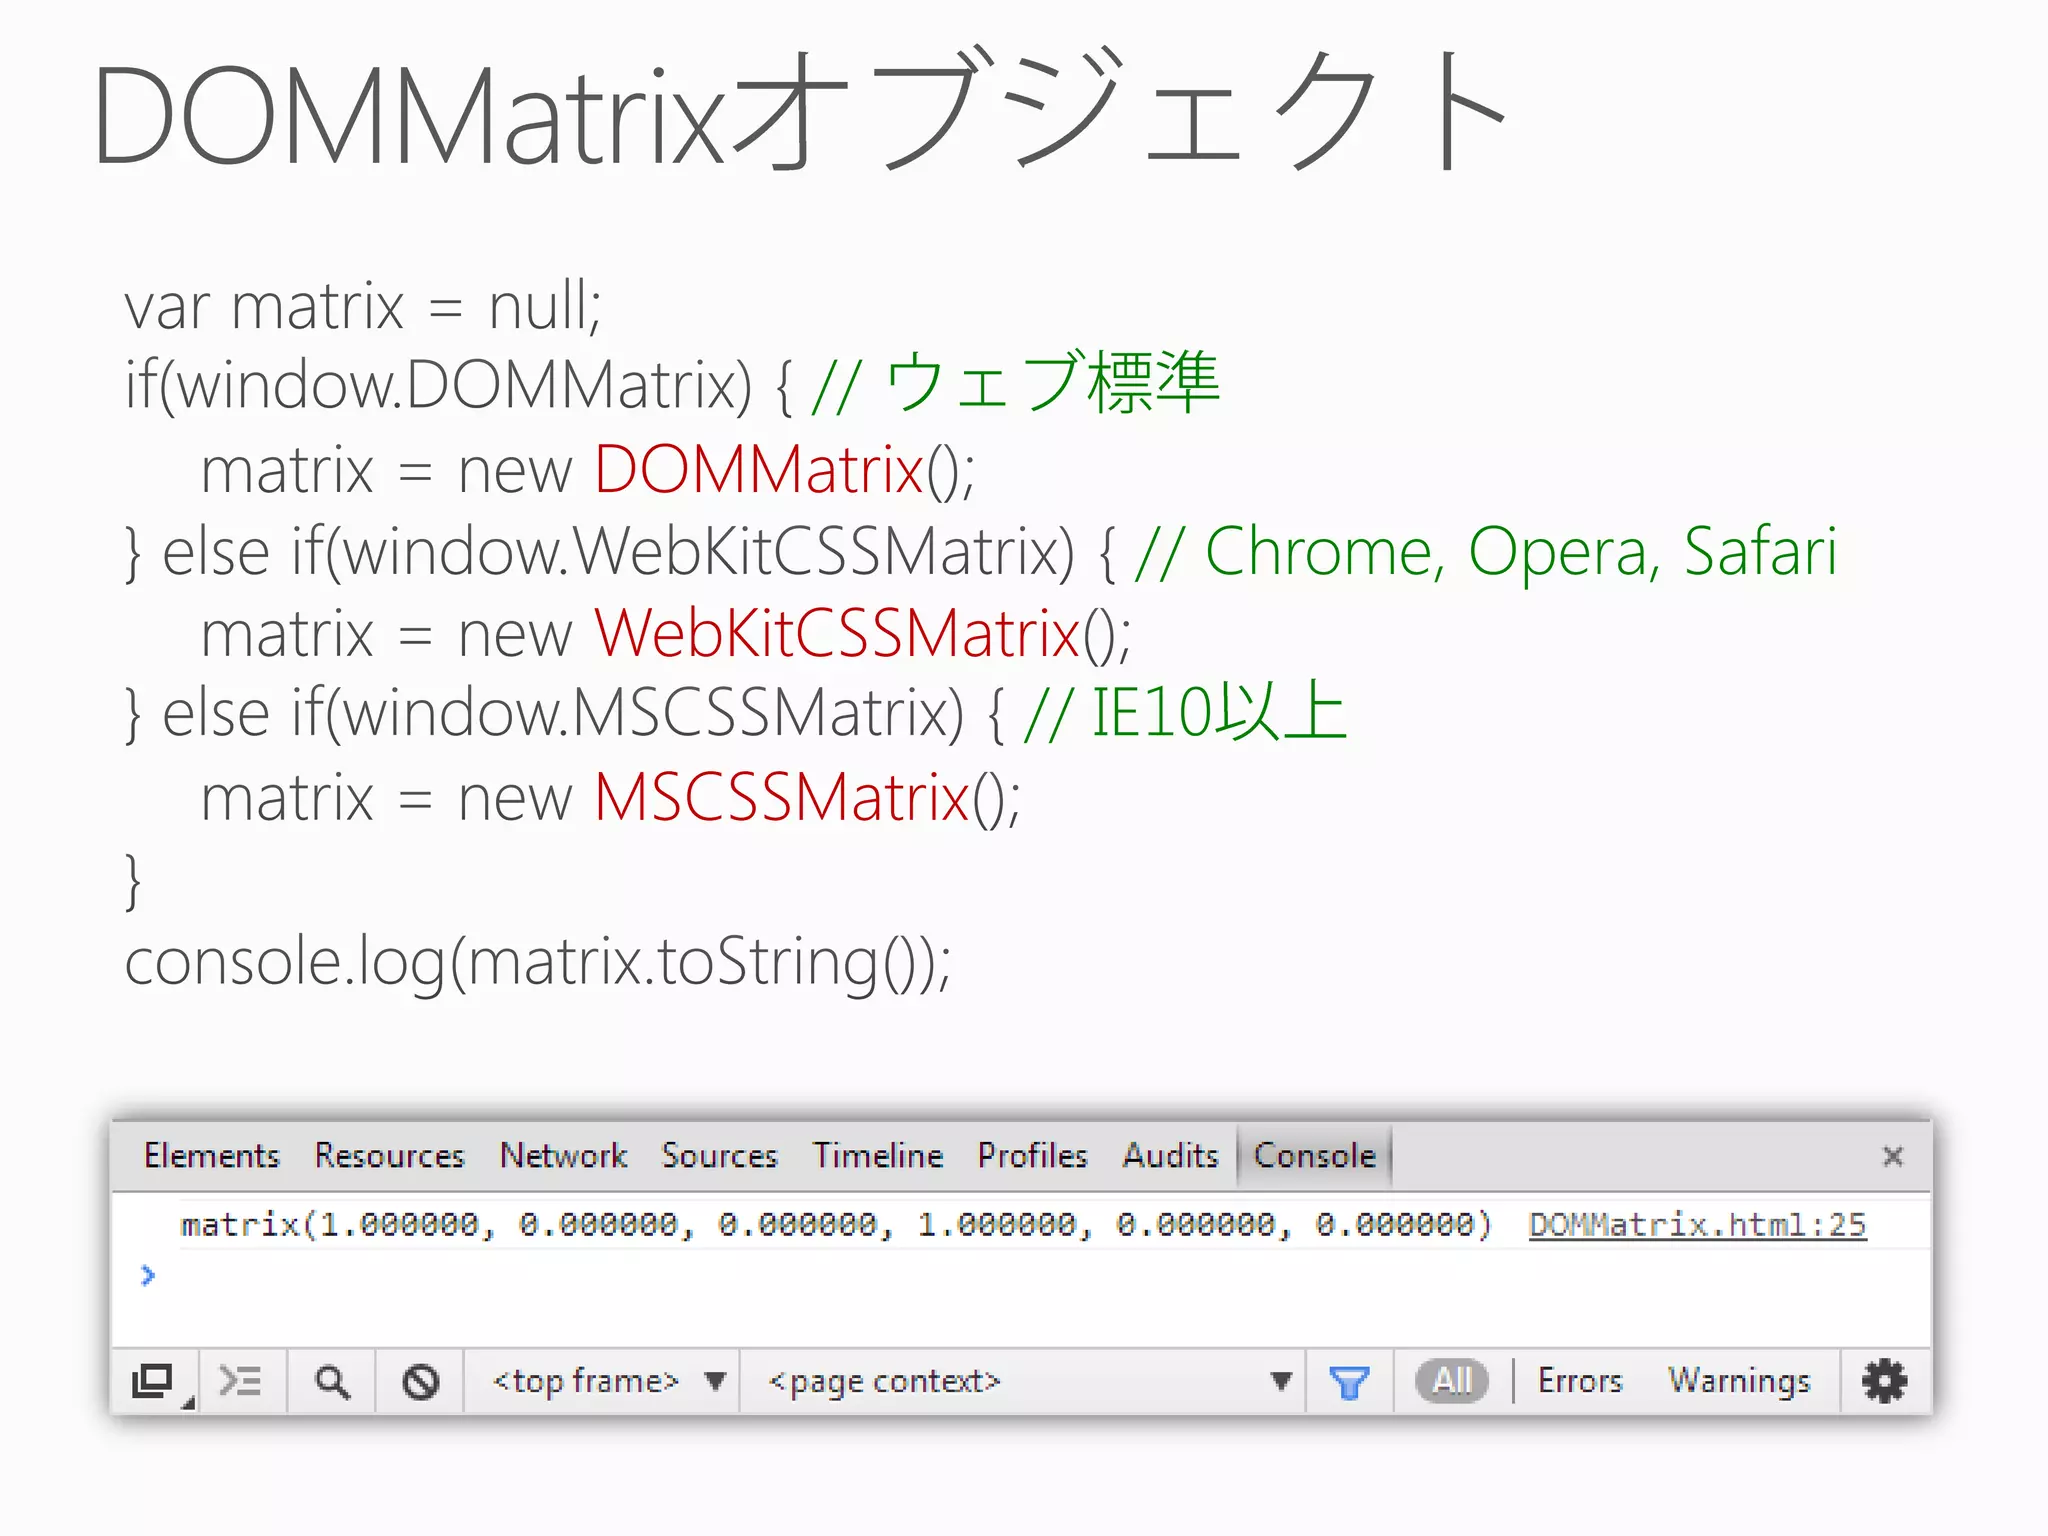The width and height of the screenshot is (2048, 1536).
Task: Open the Profiles tab
Action: (x=1032, y=1156)
